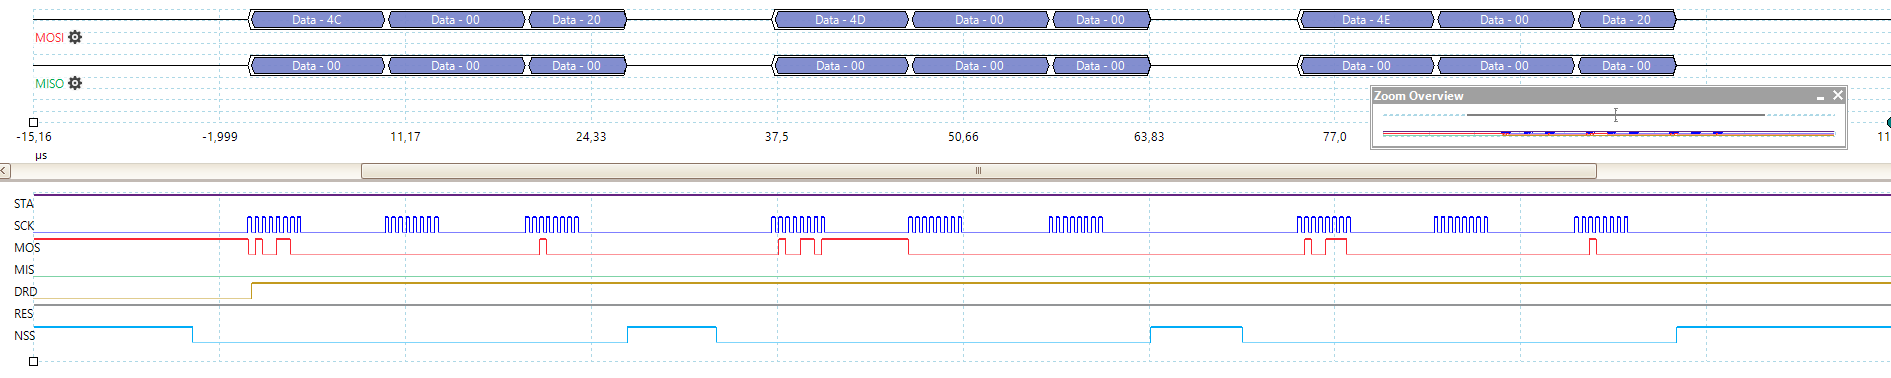Click the DRD signal label
Screen dimensions: 1891x378
[25, 292]
